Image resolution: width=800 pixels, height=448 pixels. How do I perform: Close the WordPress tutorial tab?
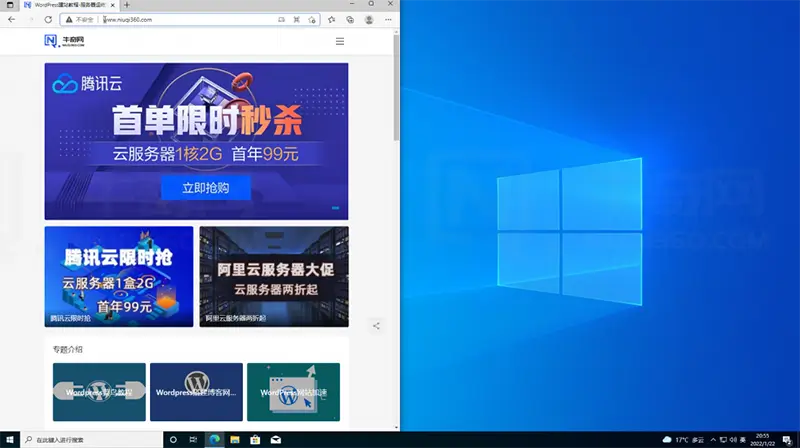tap(113, 5)
